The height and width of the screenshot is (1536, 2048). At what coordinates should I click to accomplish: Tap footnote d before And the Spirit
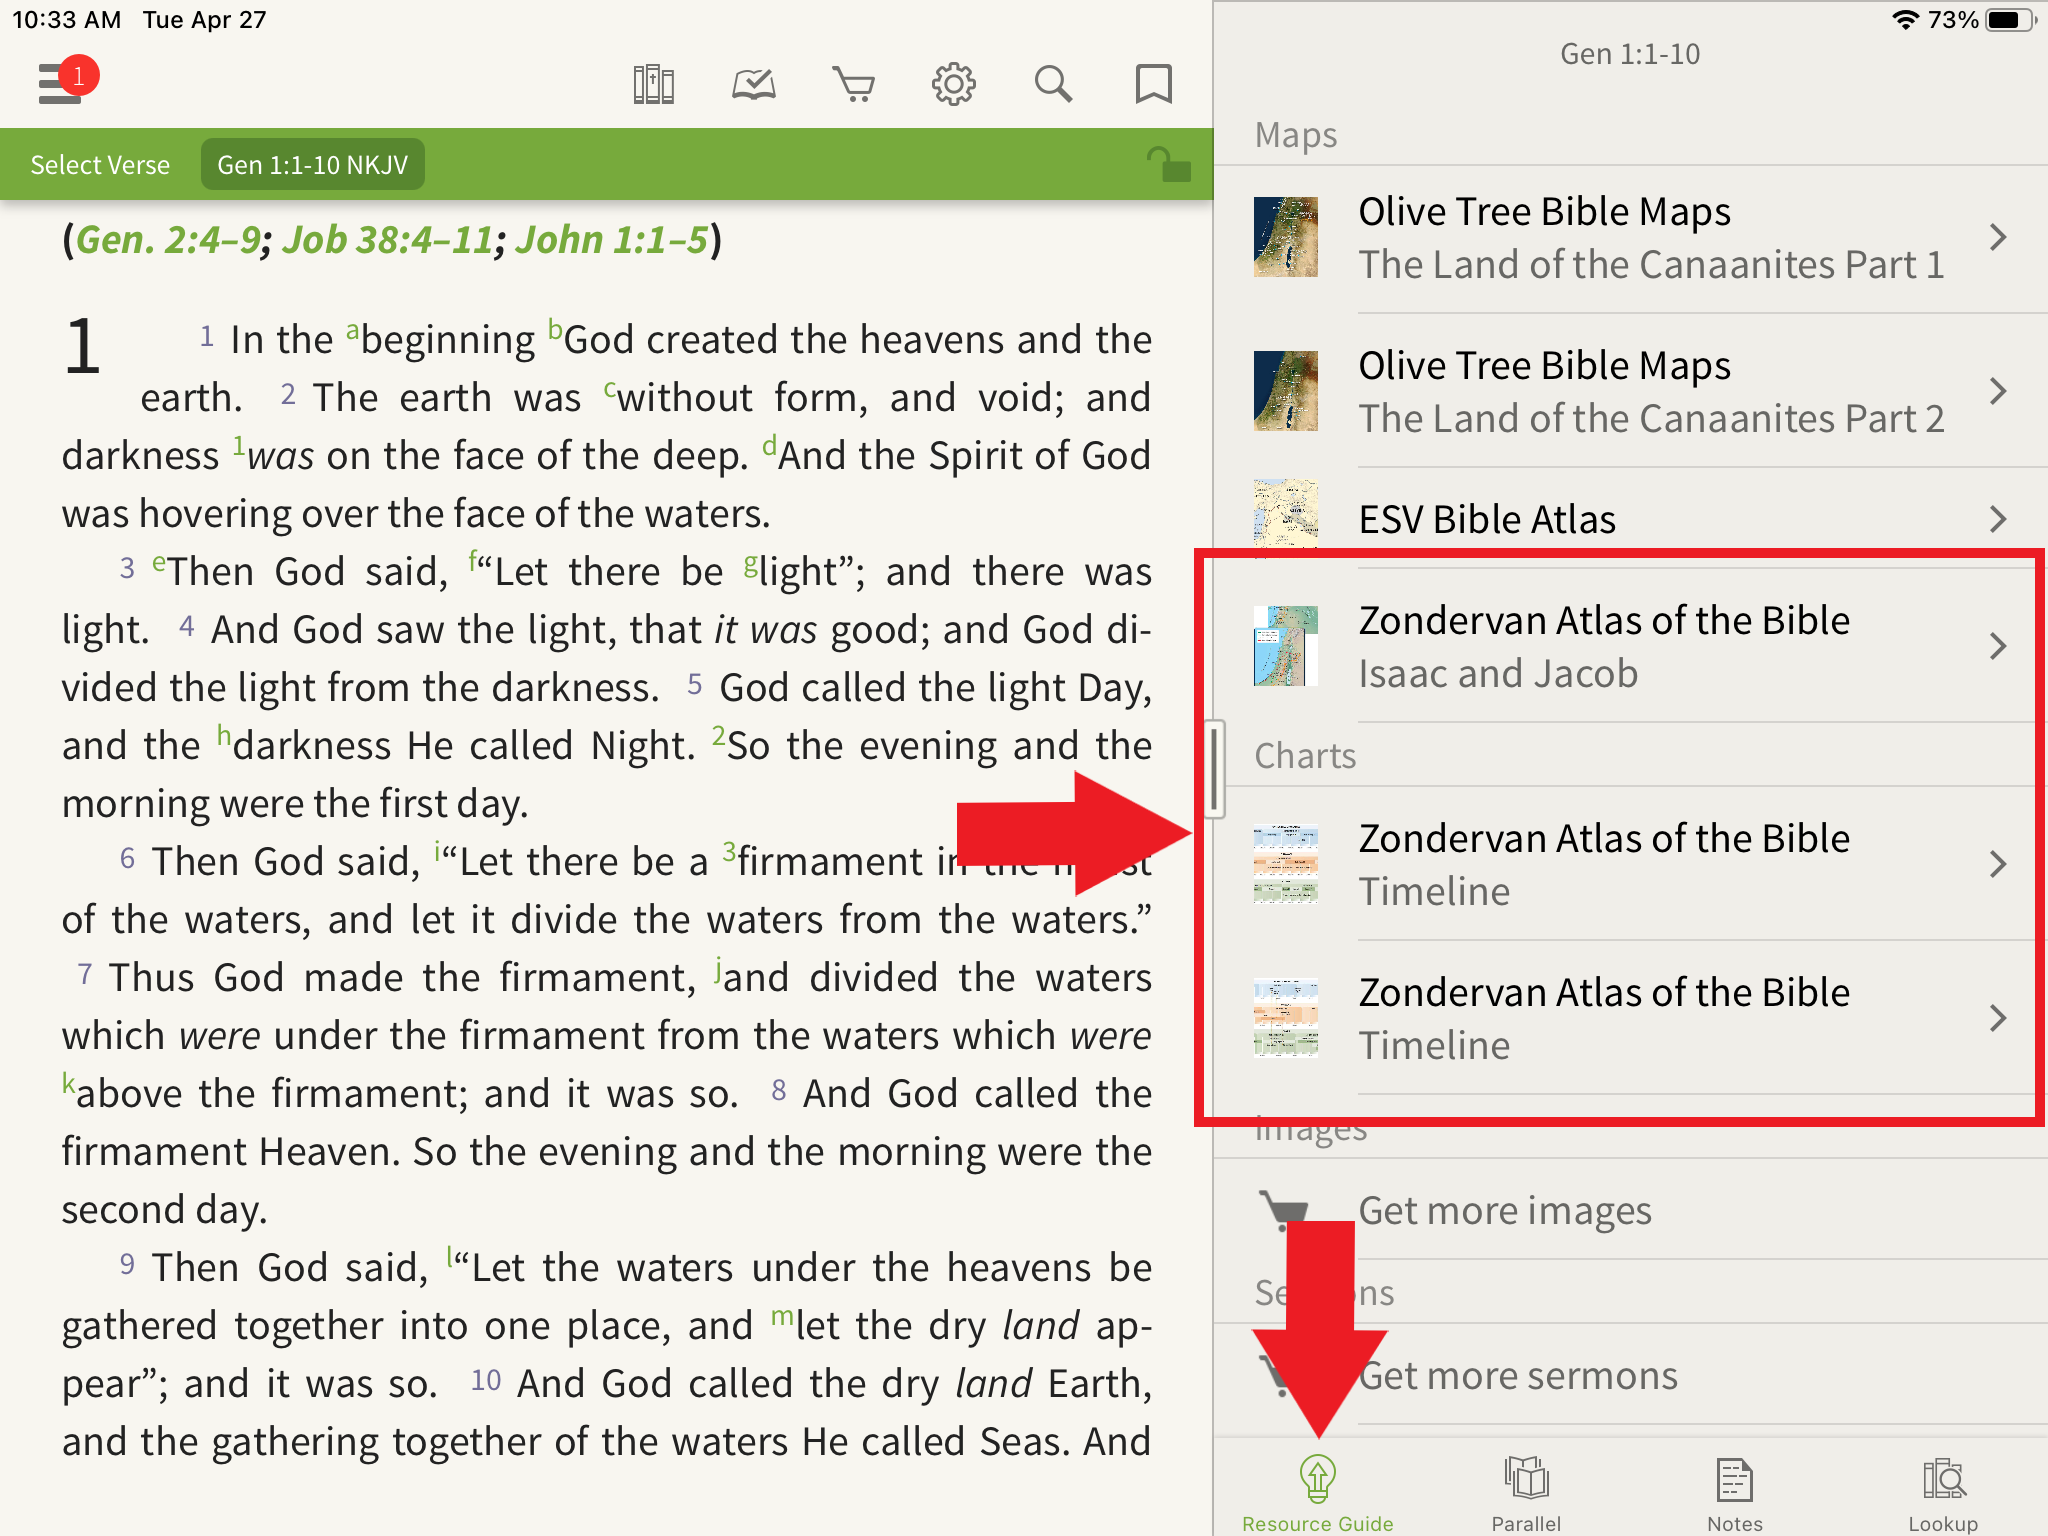click(x=769, y=445)
